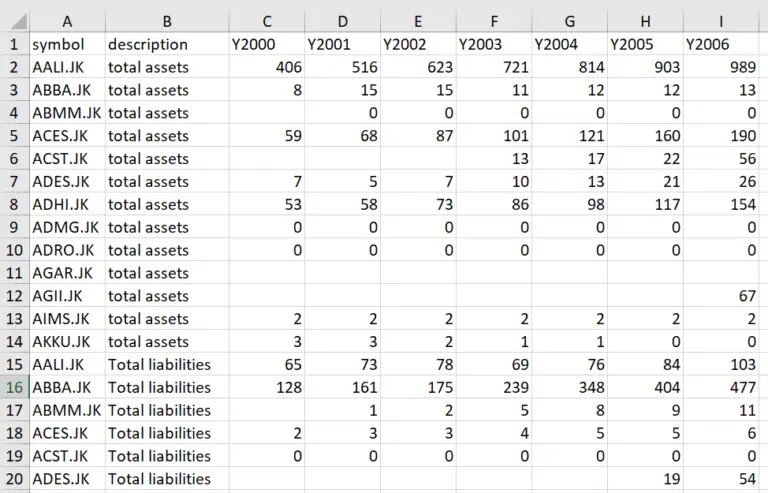Click the AGII.JK symbol cell
Screen dimensions: 768x493
coord(66,296)
